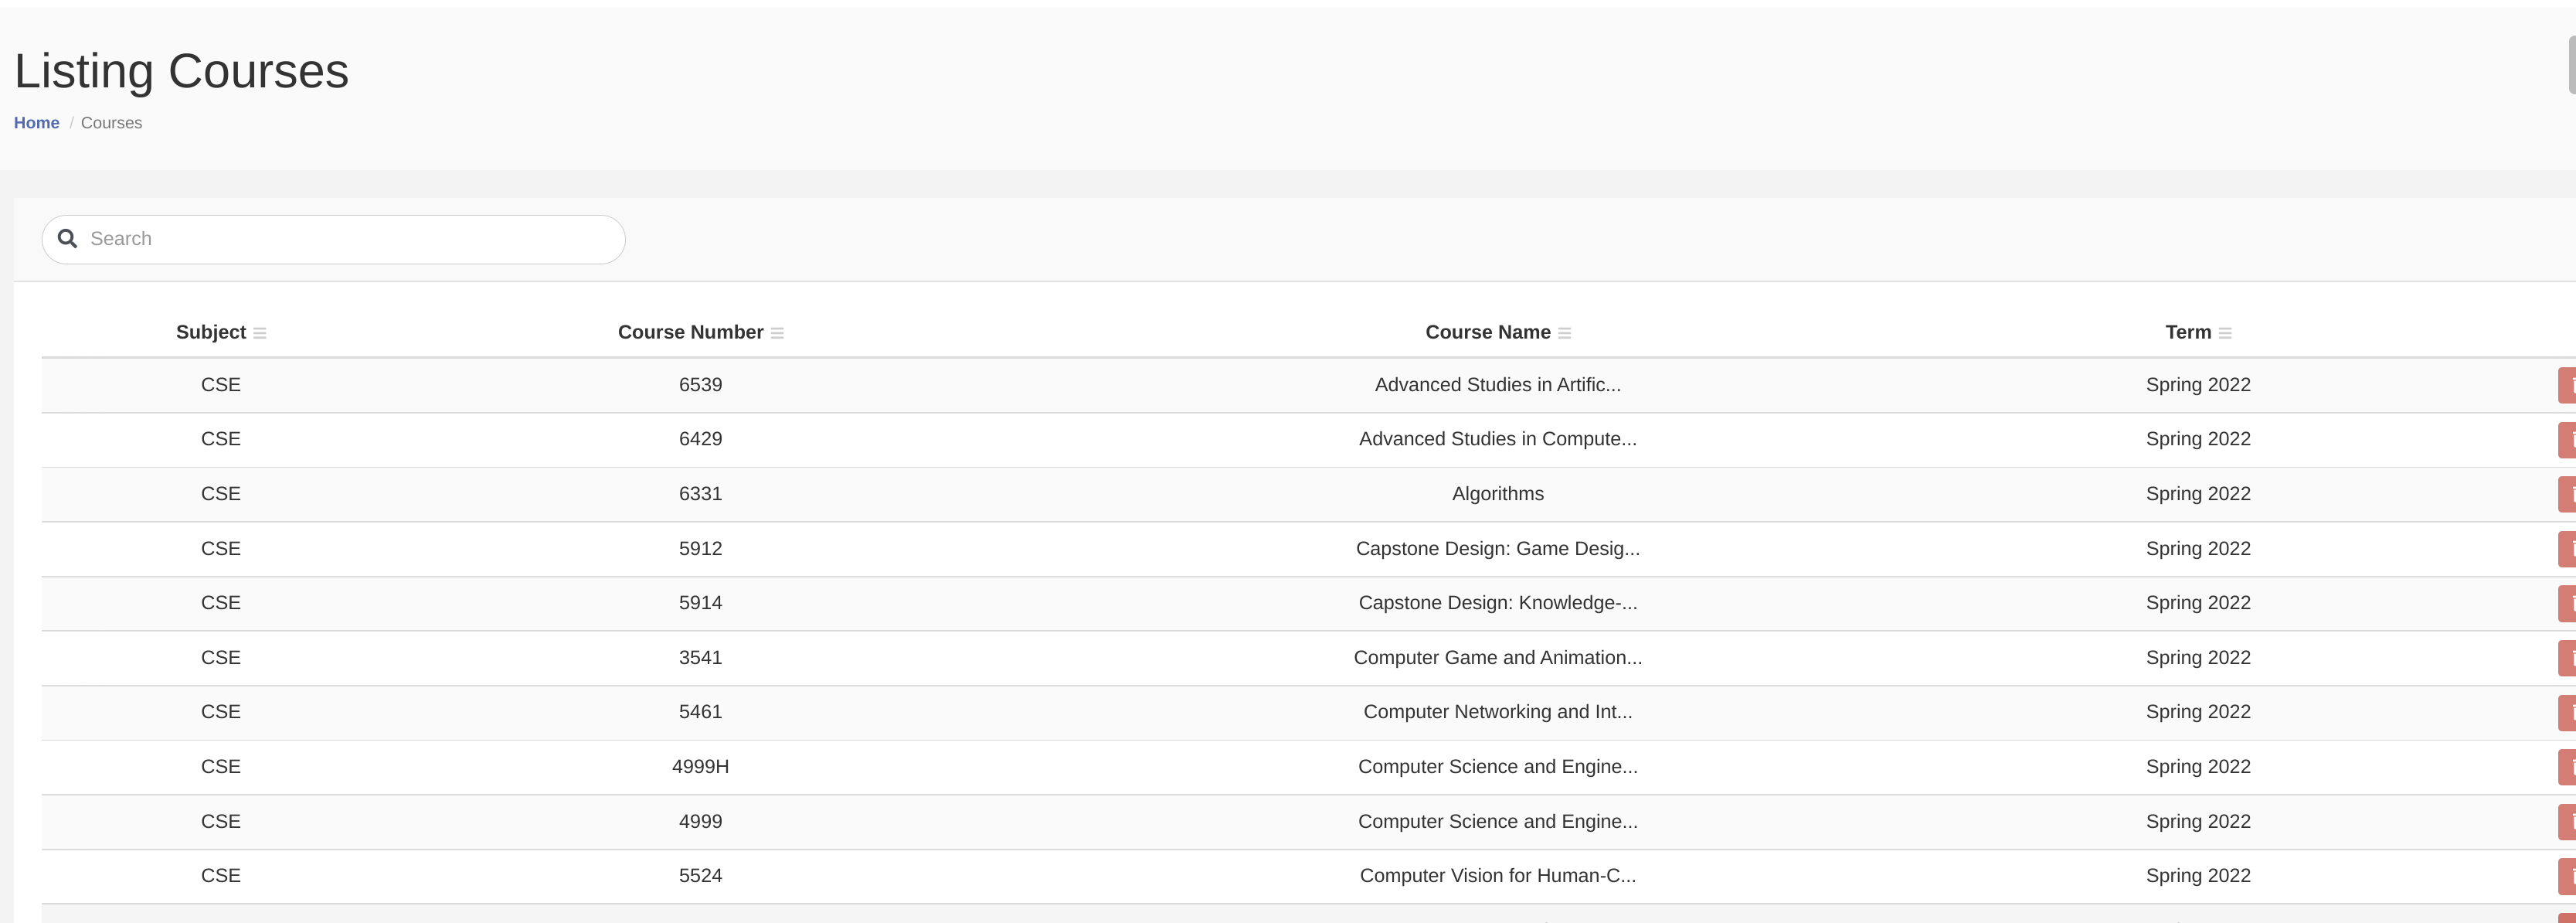
Task: Click trash button for course 5461
Action: tap(2566, 712)
